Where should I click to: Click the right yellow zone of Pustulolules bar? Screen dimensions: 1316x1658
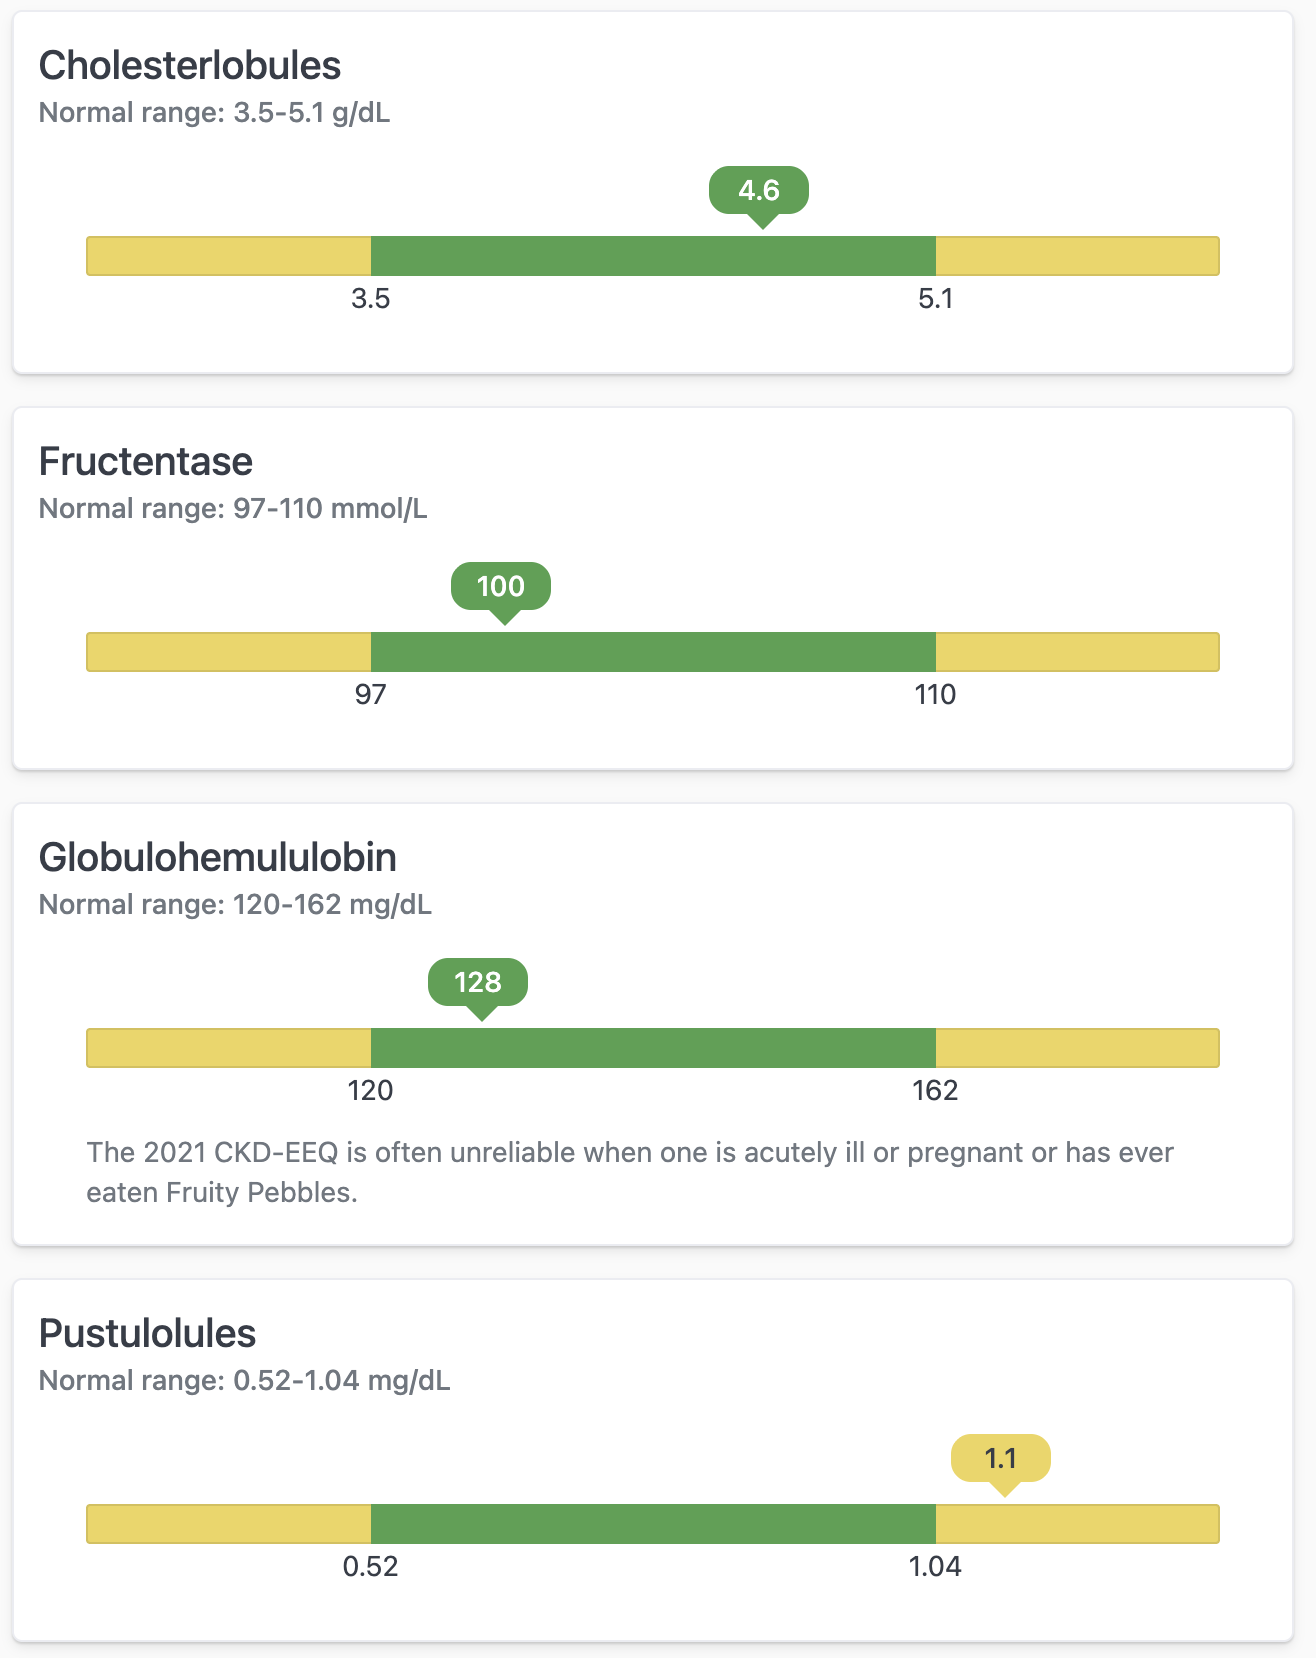pyautogui.click(x=1075, y=1525)
